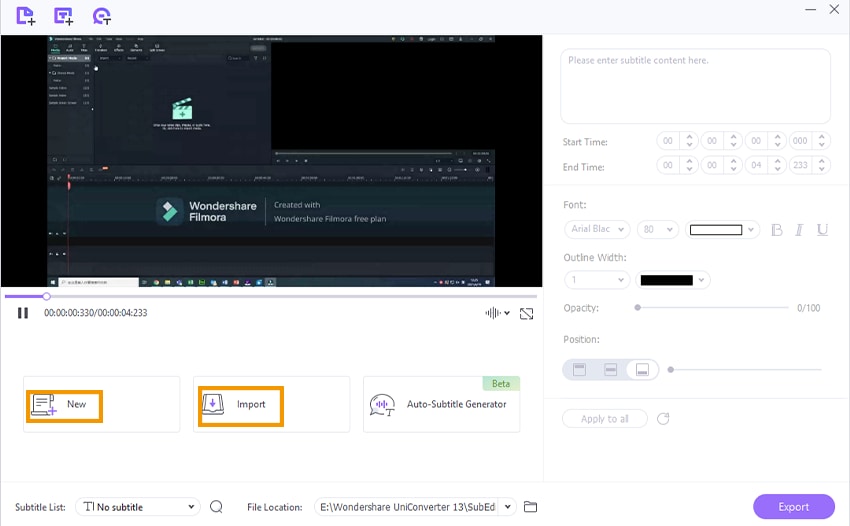Screen dimensions: 850x526
Task: Open the output folder icon
Action: pyautogui.click(x=530, y=507)
